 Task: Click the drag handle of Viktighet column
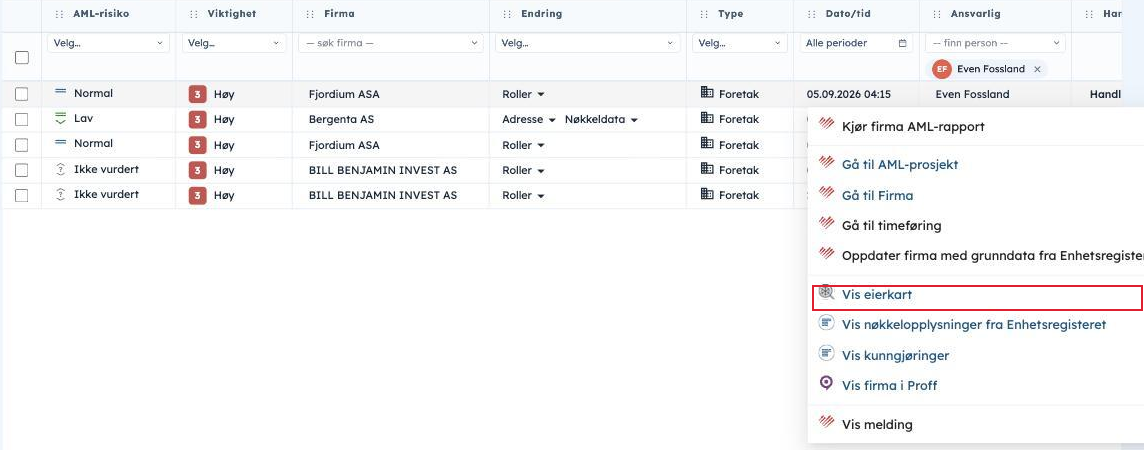(193, 14)
